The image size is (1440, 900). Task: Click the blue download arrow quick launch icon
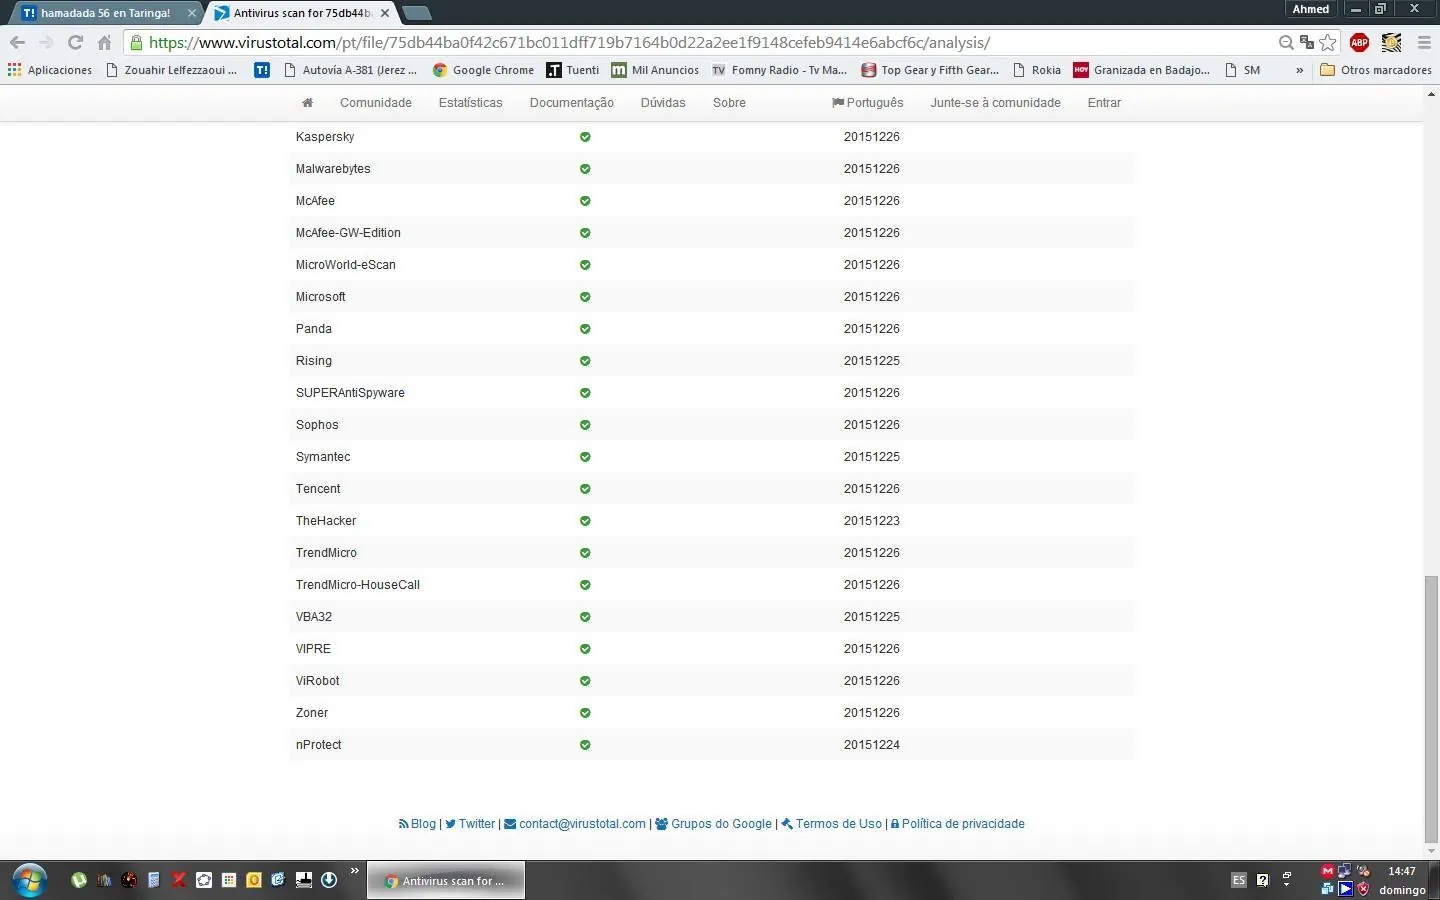328,880
